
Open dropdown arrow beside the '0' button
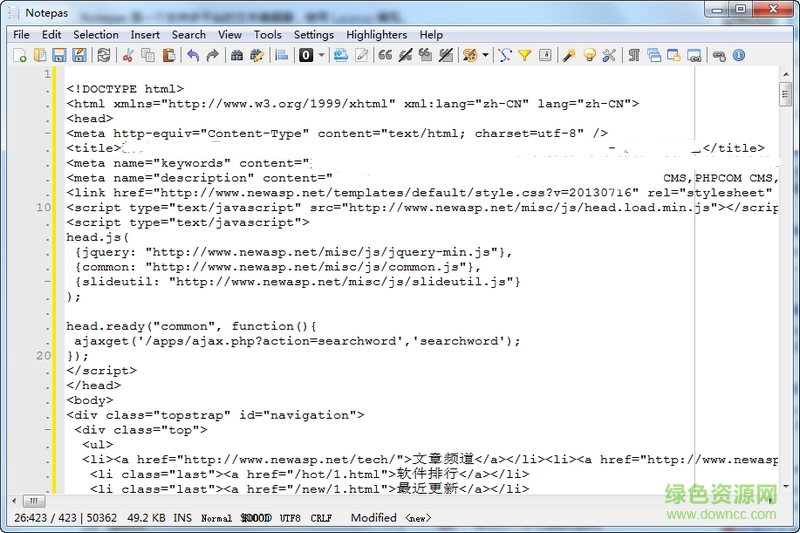[x=321, y=55]
